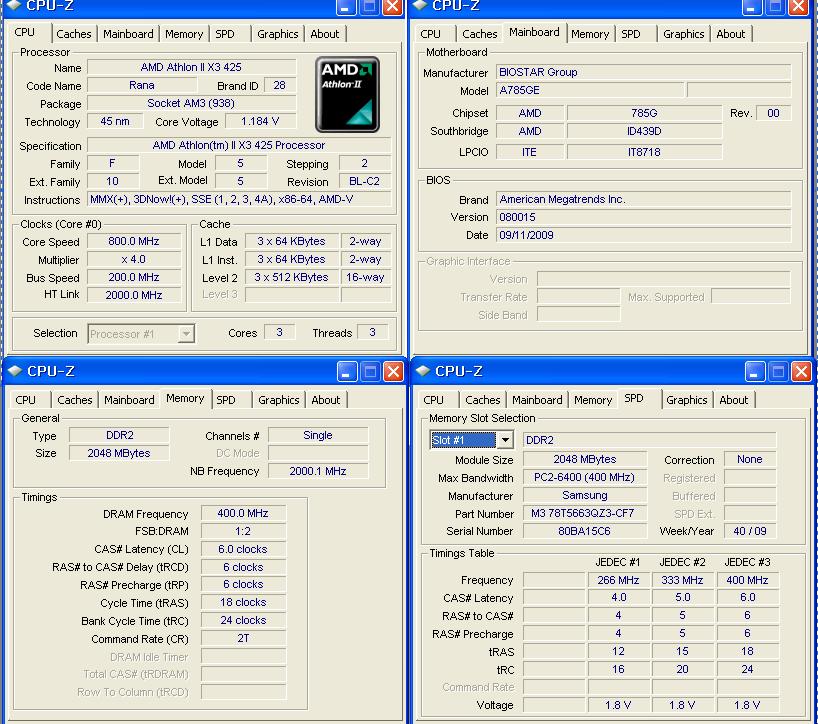818x724 pixels.
Task: Show About tab in the Memory window
Action: 326,400
